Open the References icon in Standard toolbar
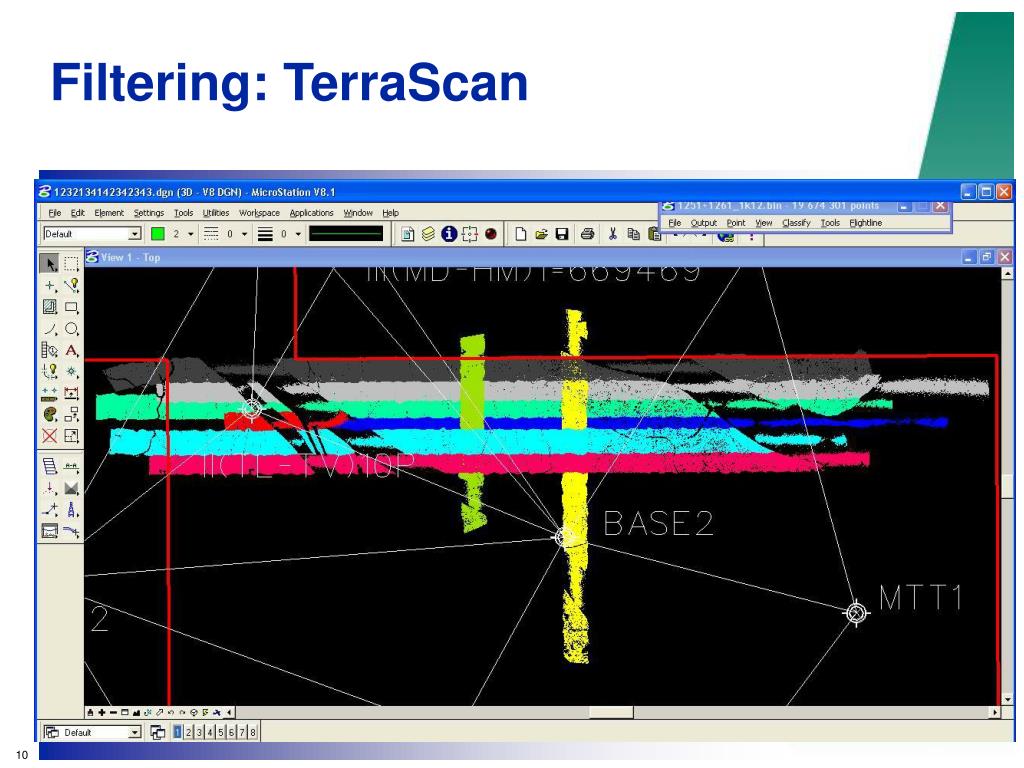 click(408, 234)
